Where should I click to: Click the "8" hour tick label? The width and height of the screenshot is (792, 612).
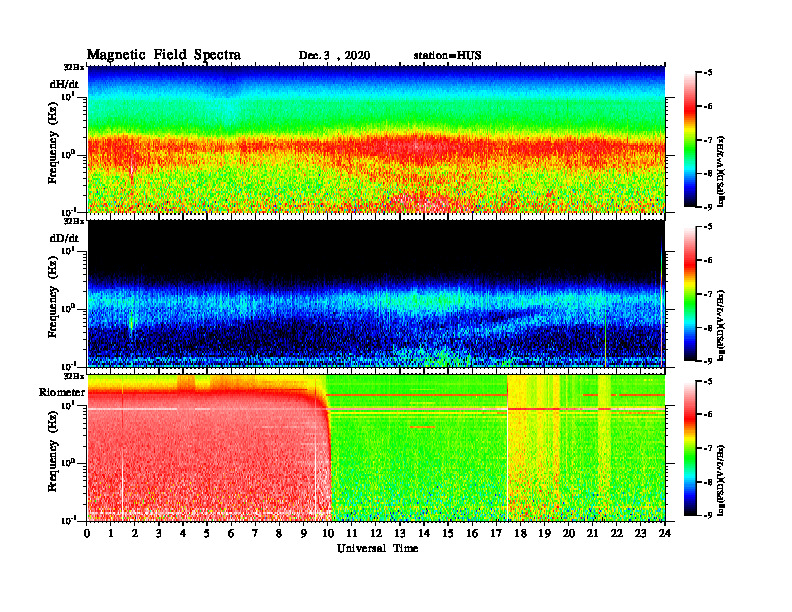click(279, 533)
